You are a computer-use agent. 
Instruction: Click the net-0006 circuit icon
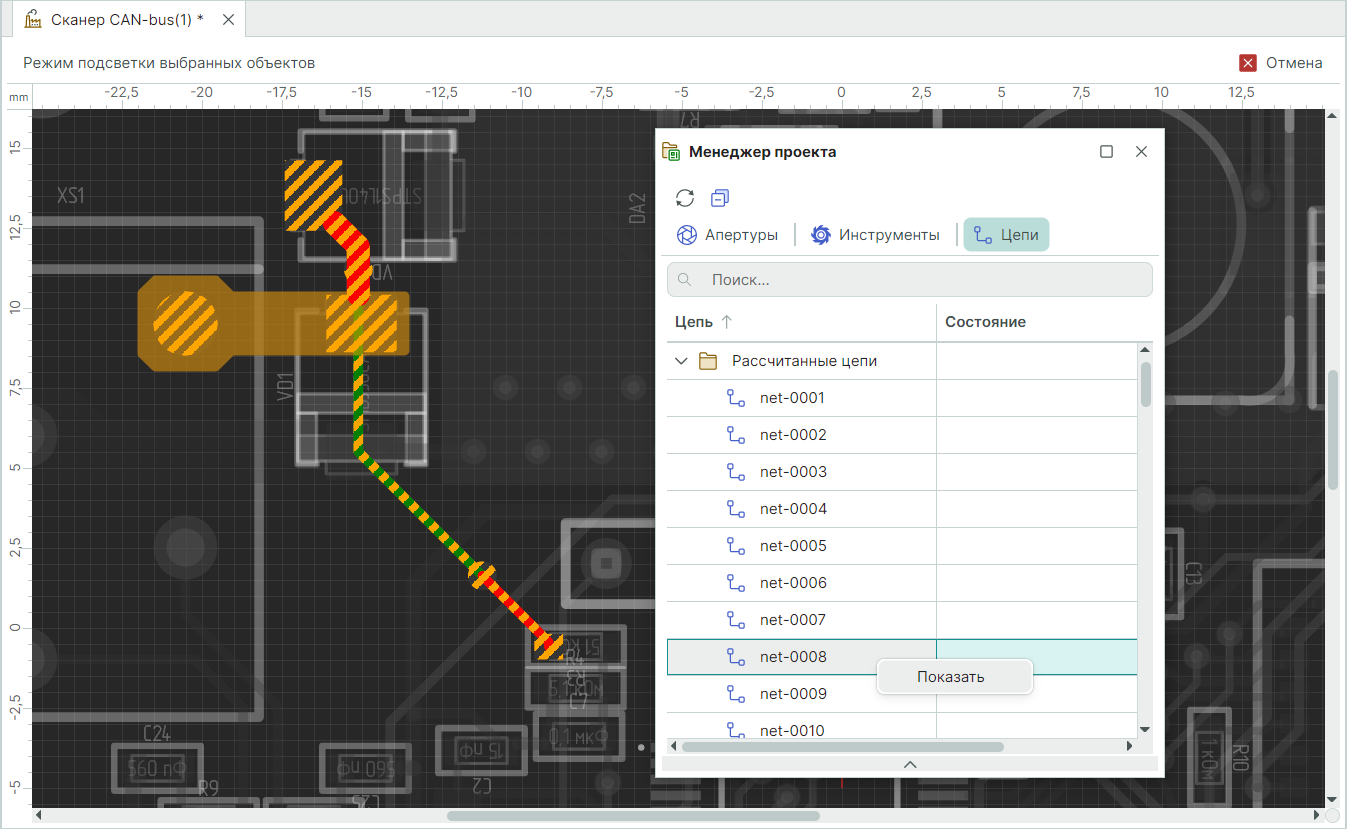pyautogui.click(x=736, y=583)
